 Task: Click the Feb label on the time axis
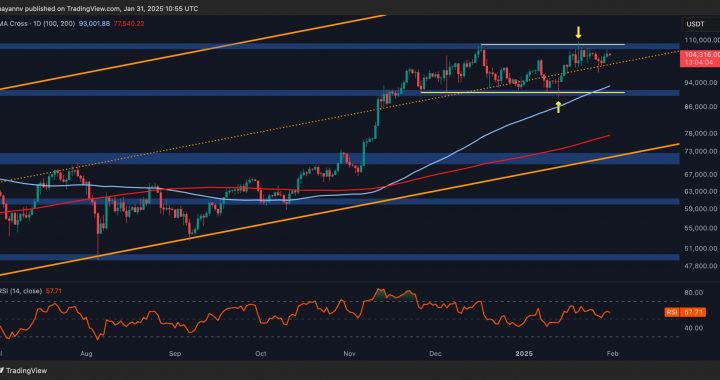[613, 354]
